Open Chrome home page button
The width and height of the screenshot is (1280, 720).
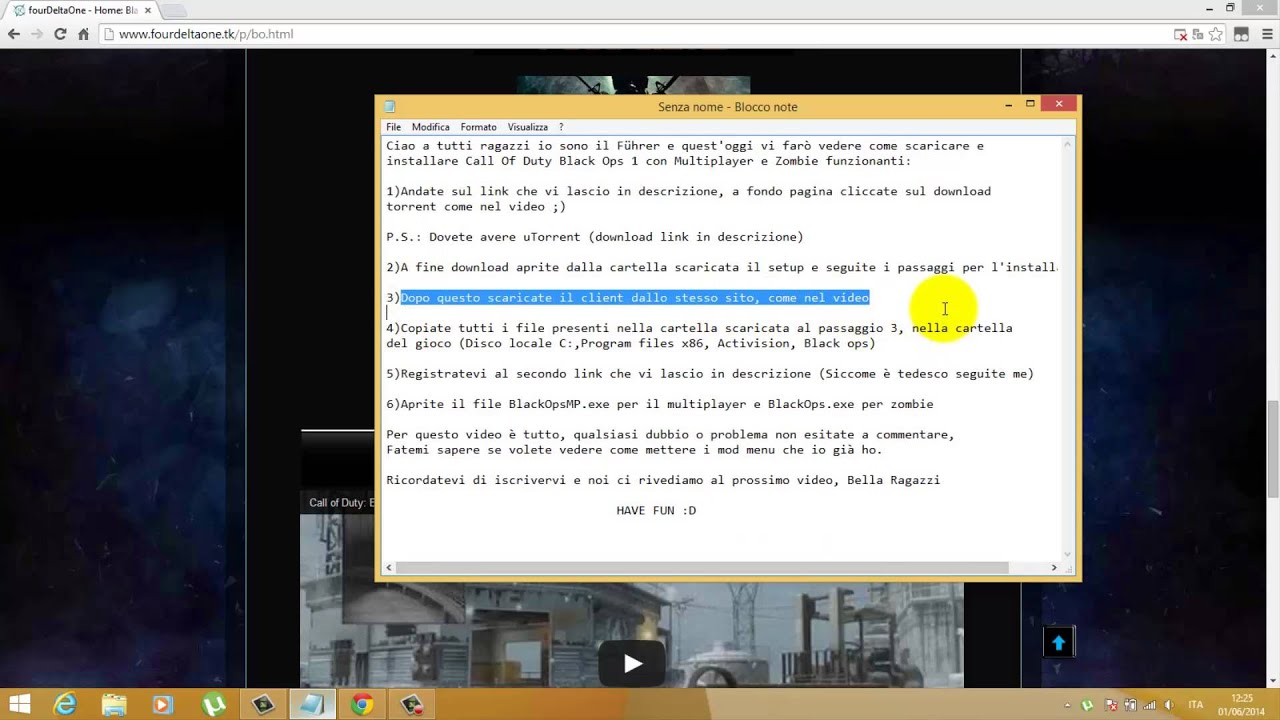[83, 34]
